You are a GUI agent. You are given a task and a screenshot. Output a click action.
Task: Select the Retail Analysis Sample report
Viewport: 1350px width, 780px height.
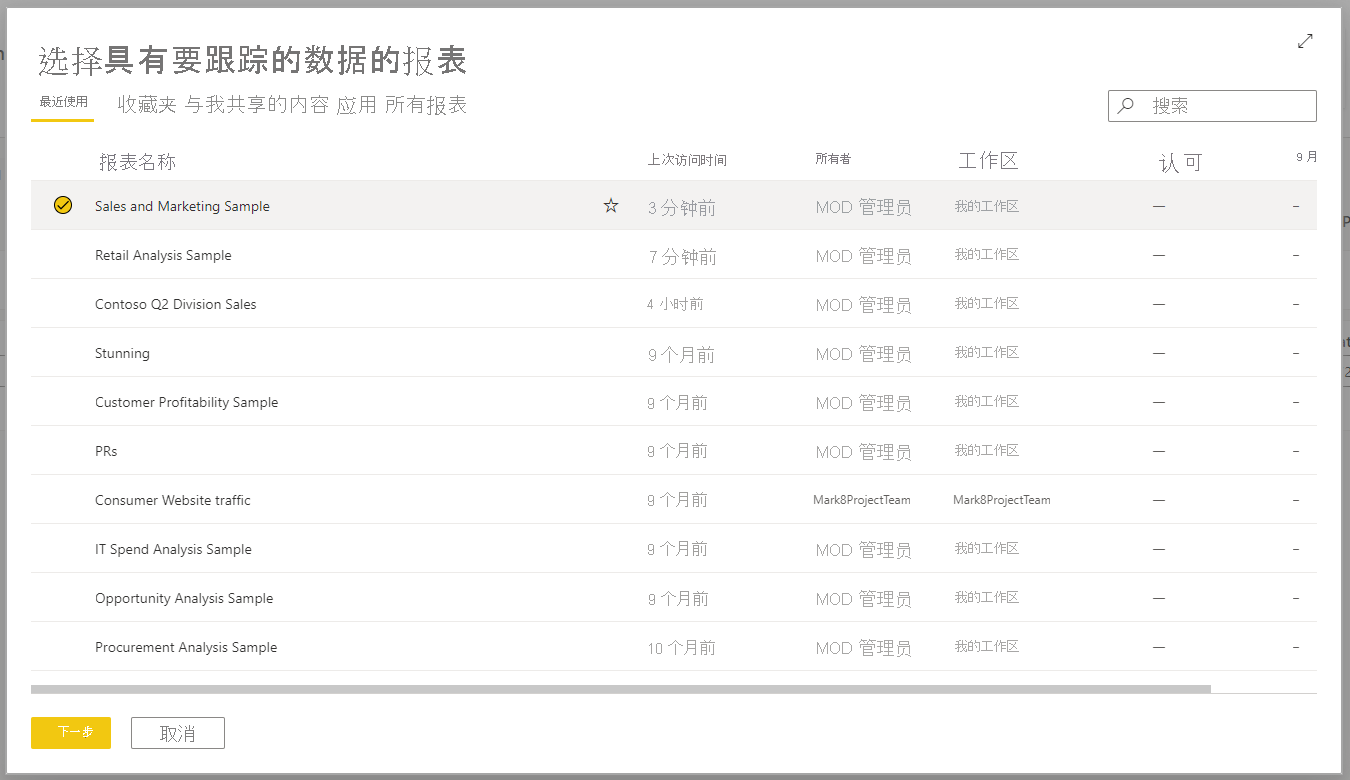[x=163, y=255]
